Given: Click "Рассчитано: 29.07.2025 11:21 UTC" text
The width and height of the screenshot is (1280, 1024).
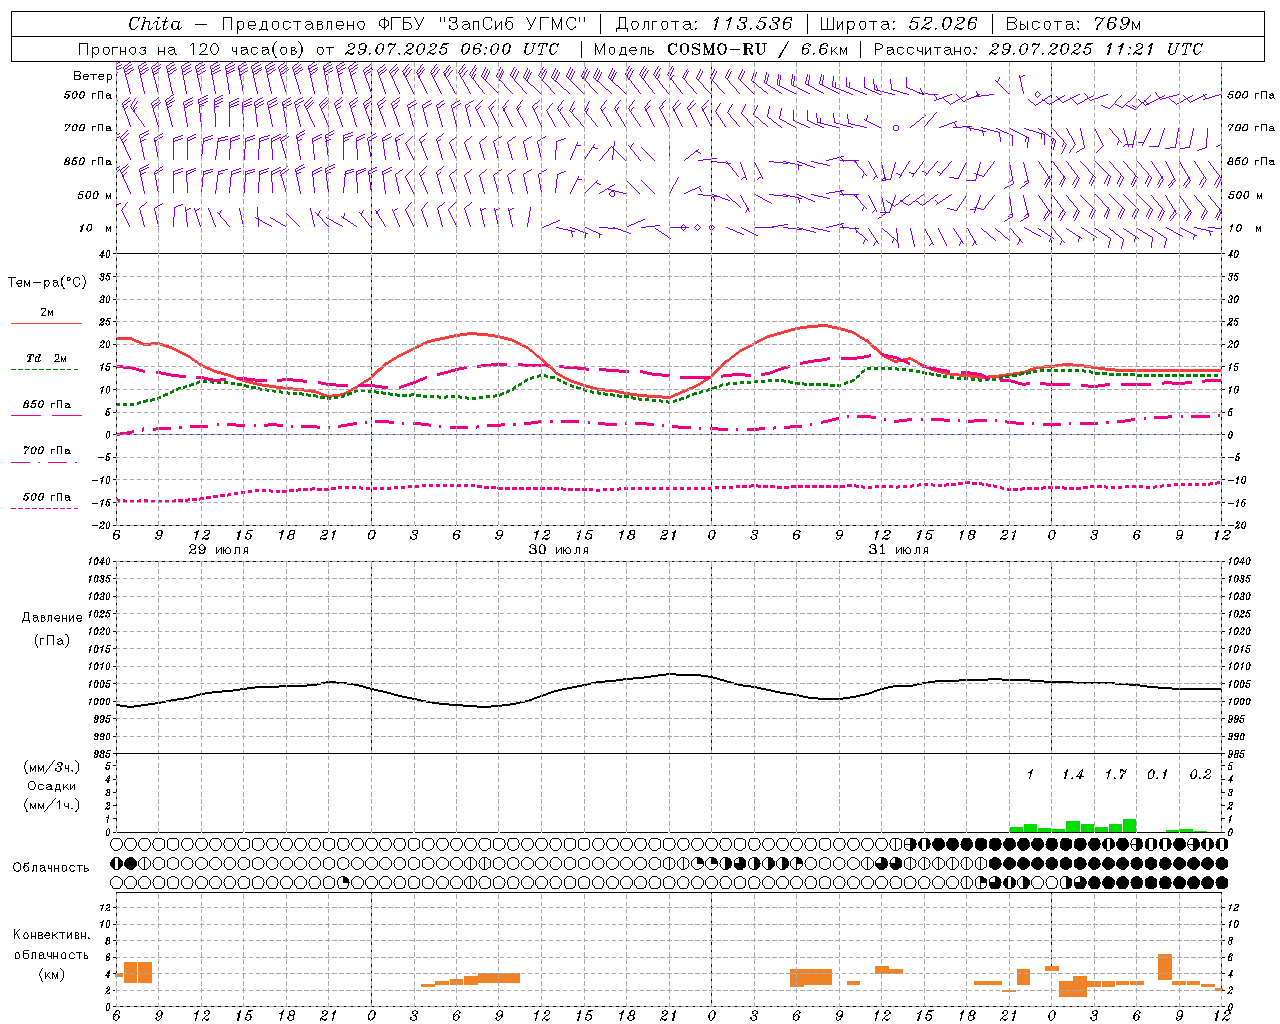Looking at the screenshot, I should (x=1038, y=49).
